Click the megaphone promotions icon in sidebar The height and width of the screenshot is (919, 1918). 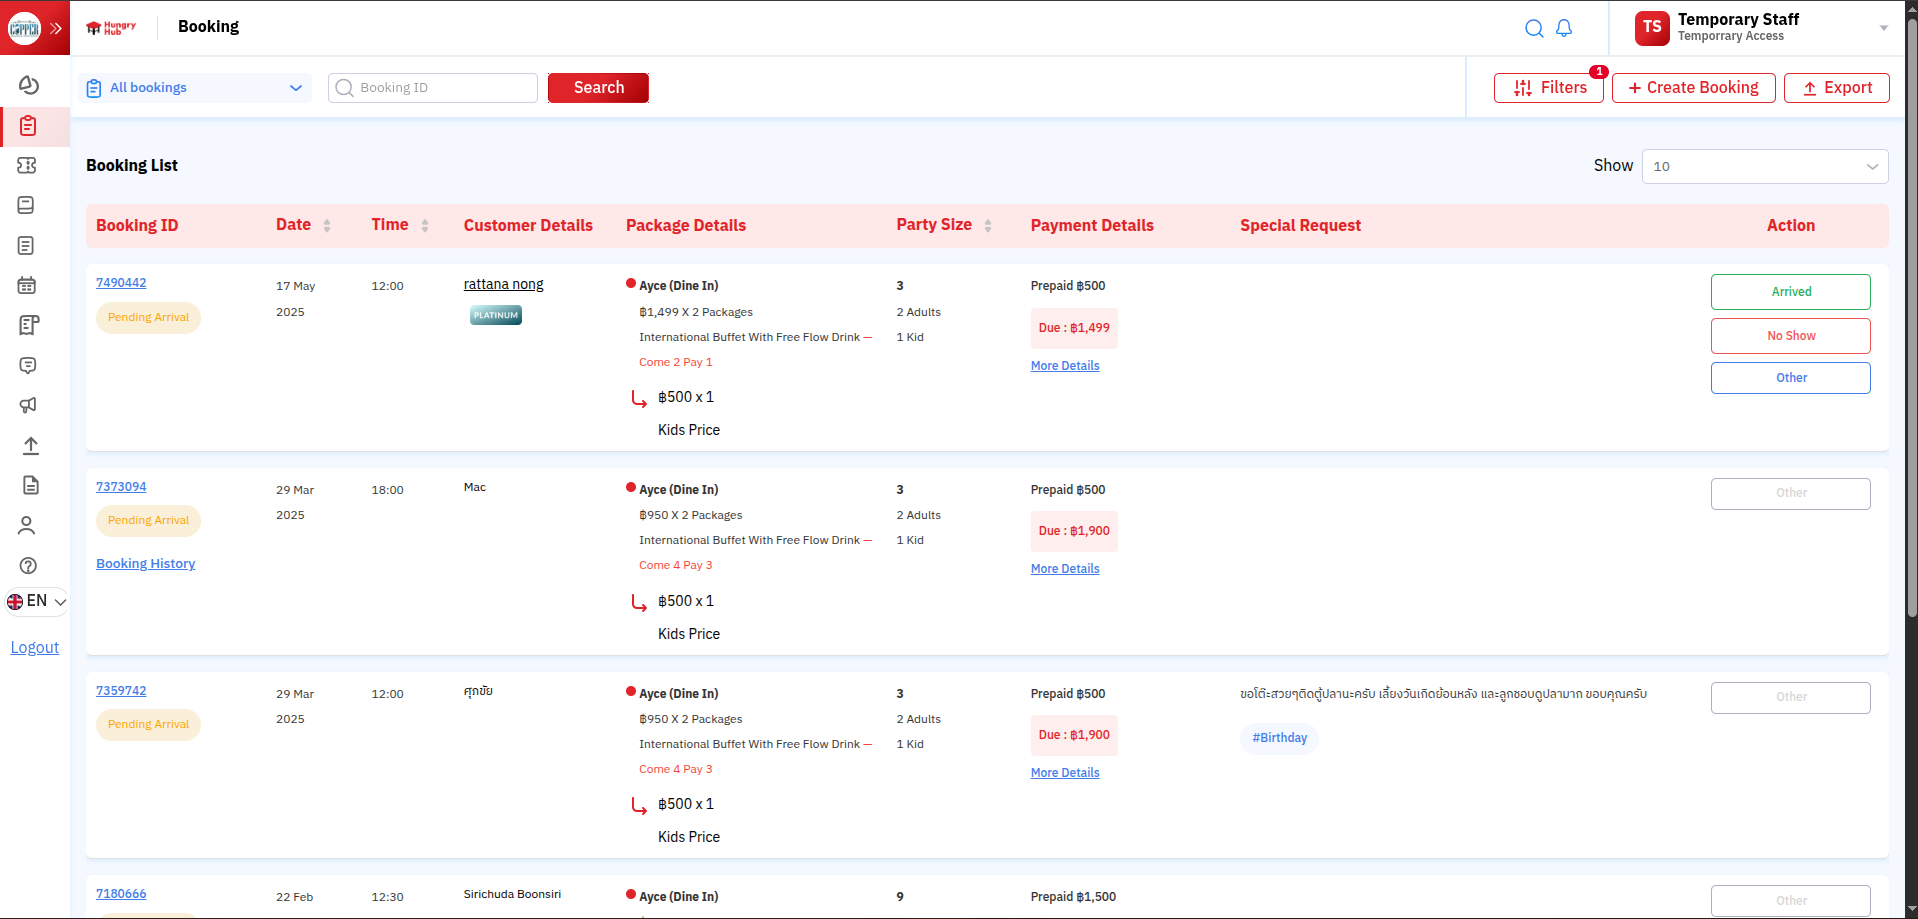[28, 405]
